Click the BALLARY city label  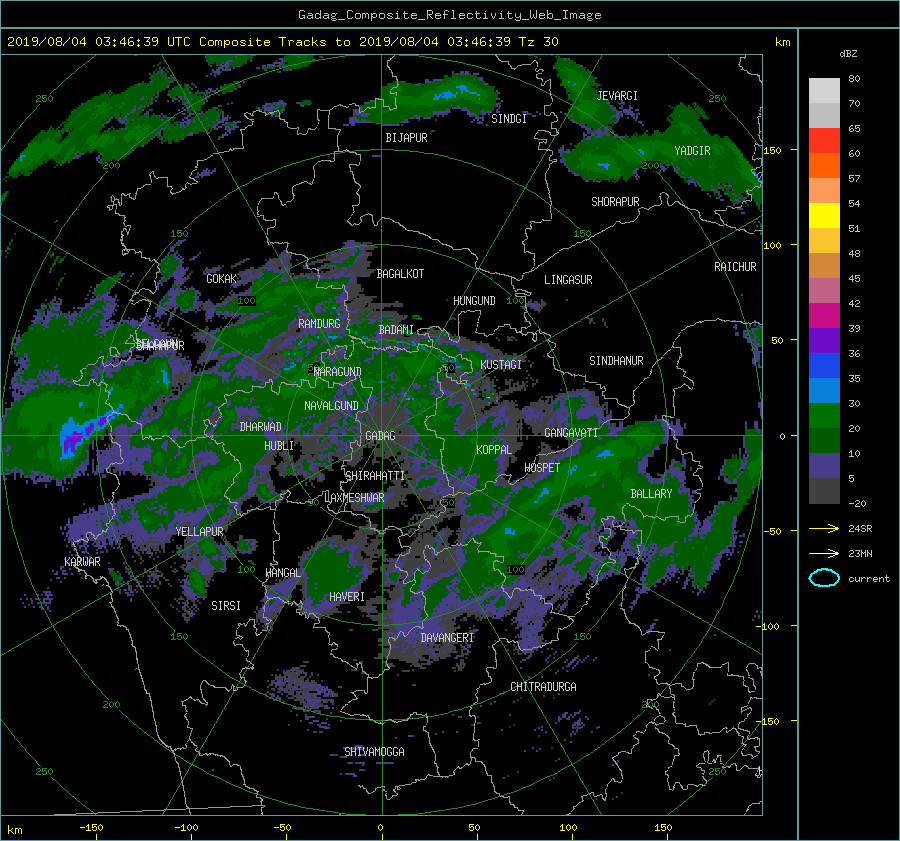[651, 494]
